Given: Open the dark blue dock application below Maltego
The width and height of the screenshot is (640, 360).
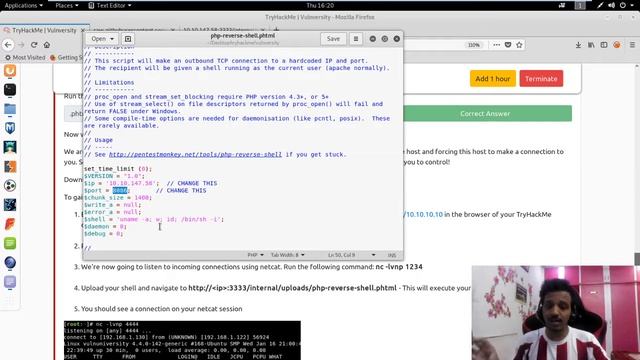Looking at the screenshot, I should pyautogui.click(x=10, y=205).
